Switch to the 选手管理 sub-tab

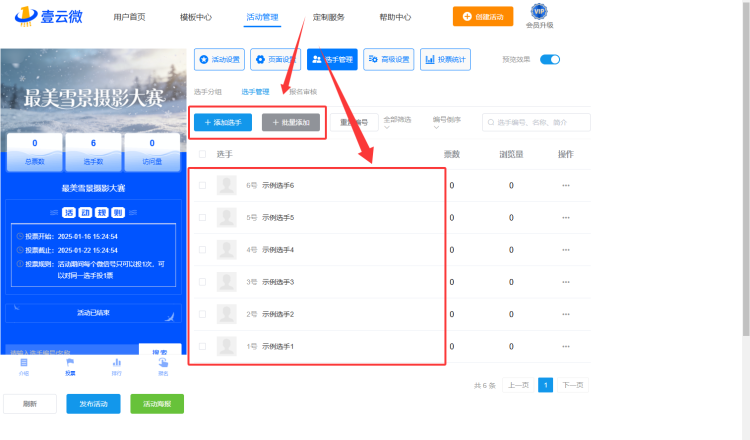255,92
